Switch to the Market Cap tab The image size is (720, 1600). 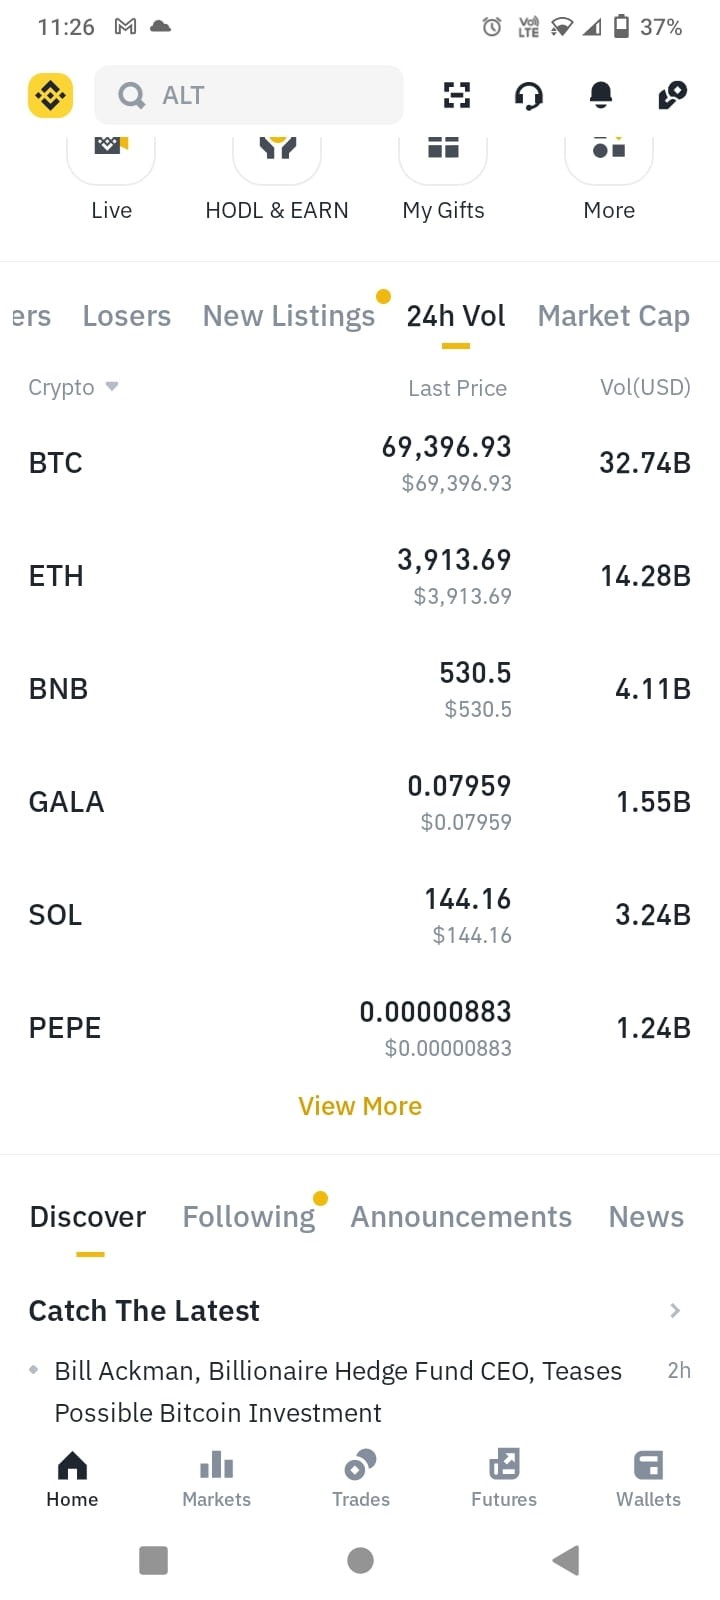(x=614, y=316)
